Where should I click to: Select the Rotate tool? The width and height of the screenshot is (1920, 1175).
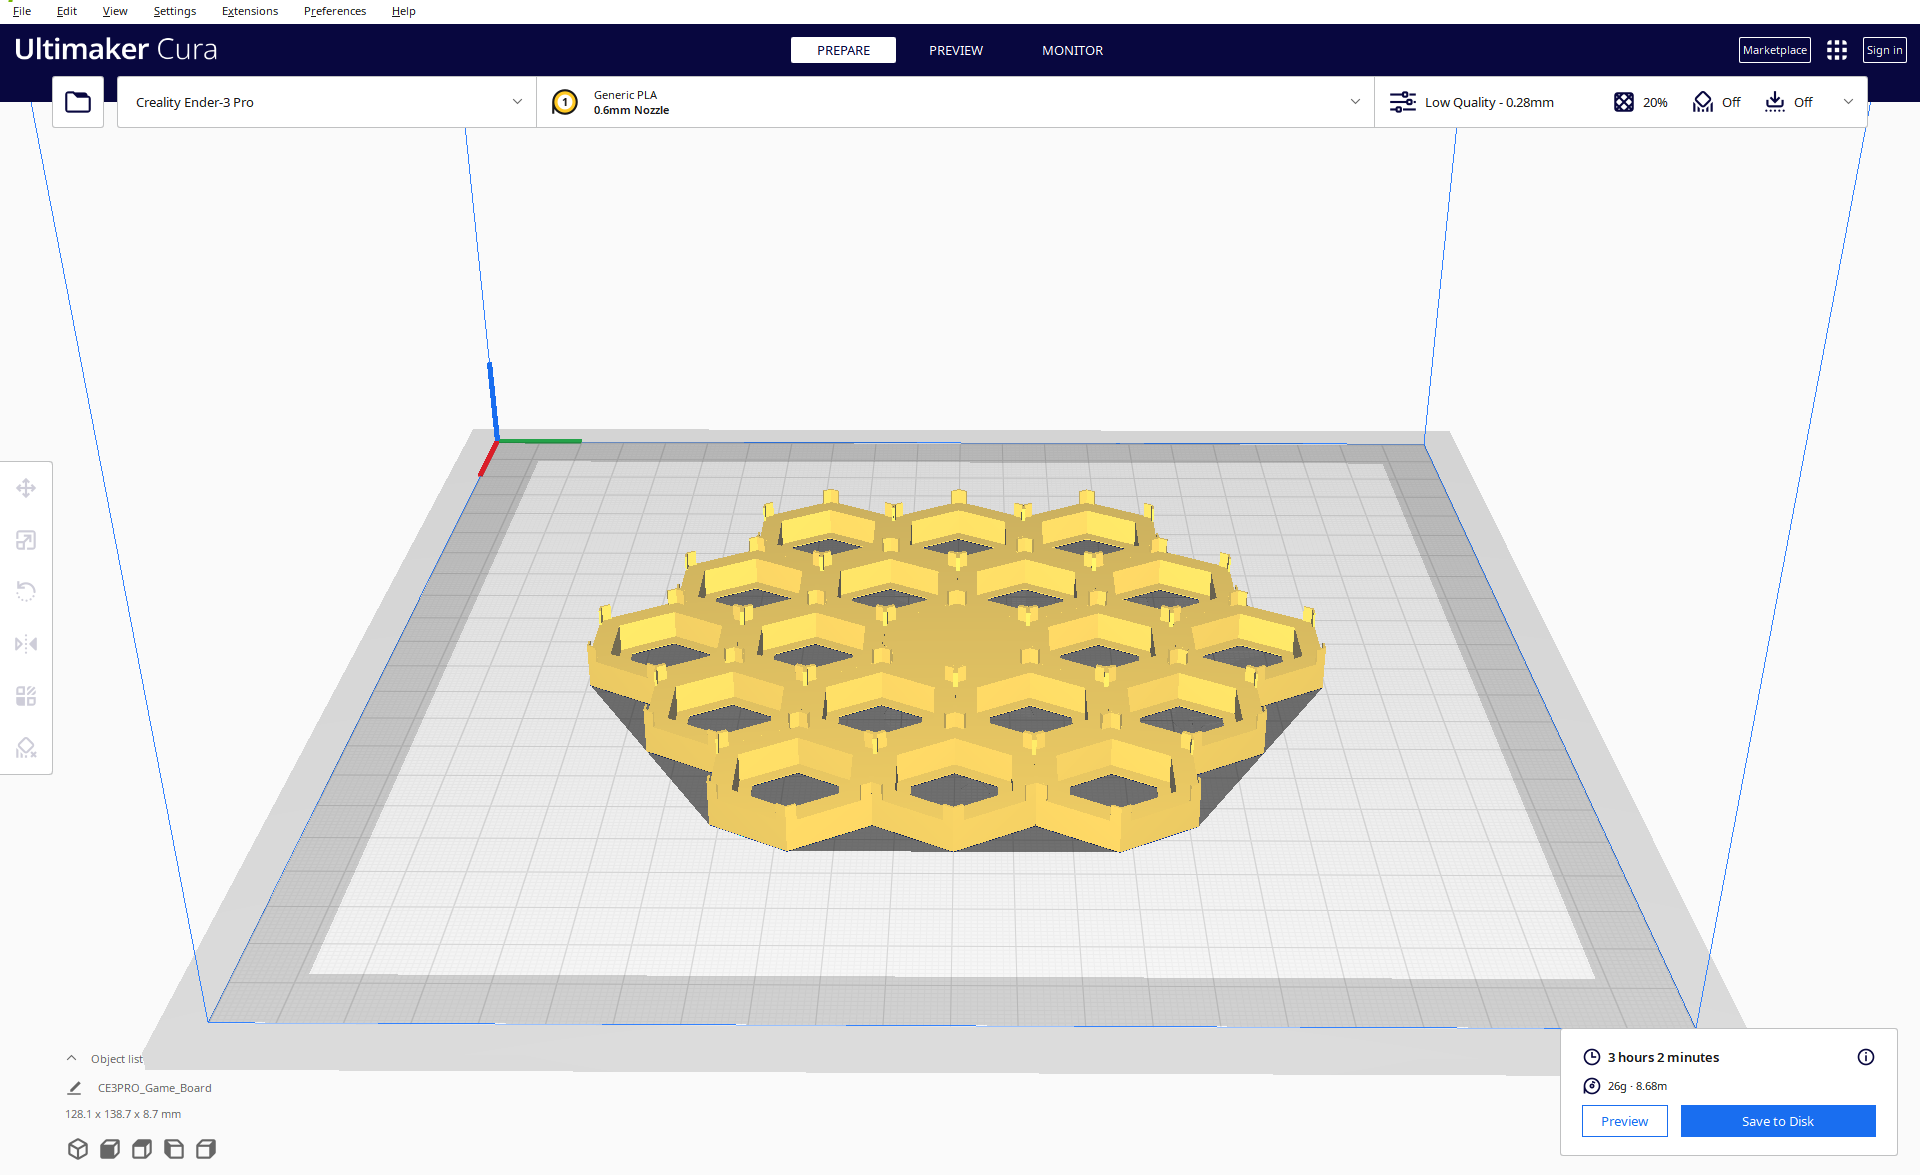(x=26, y=592)
